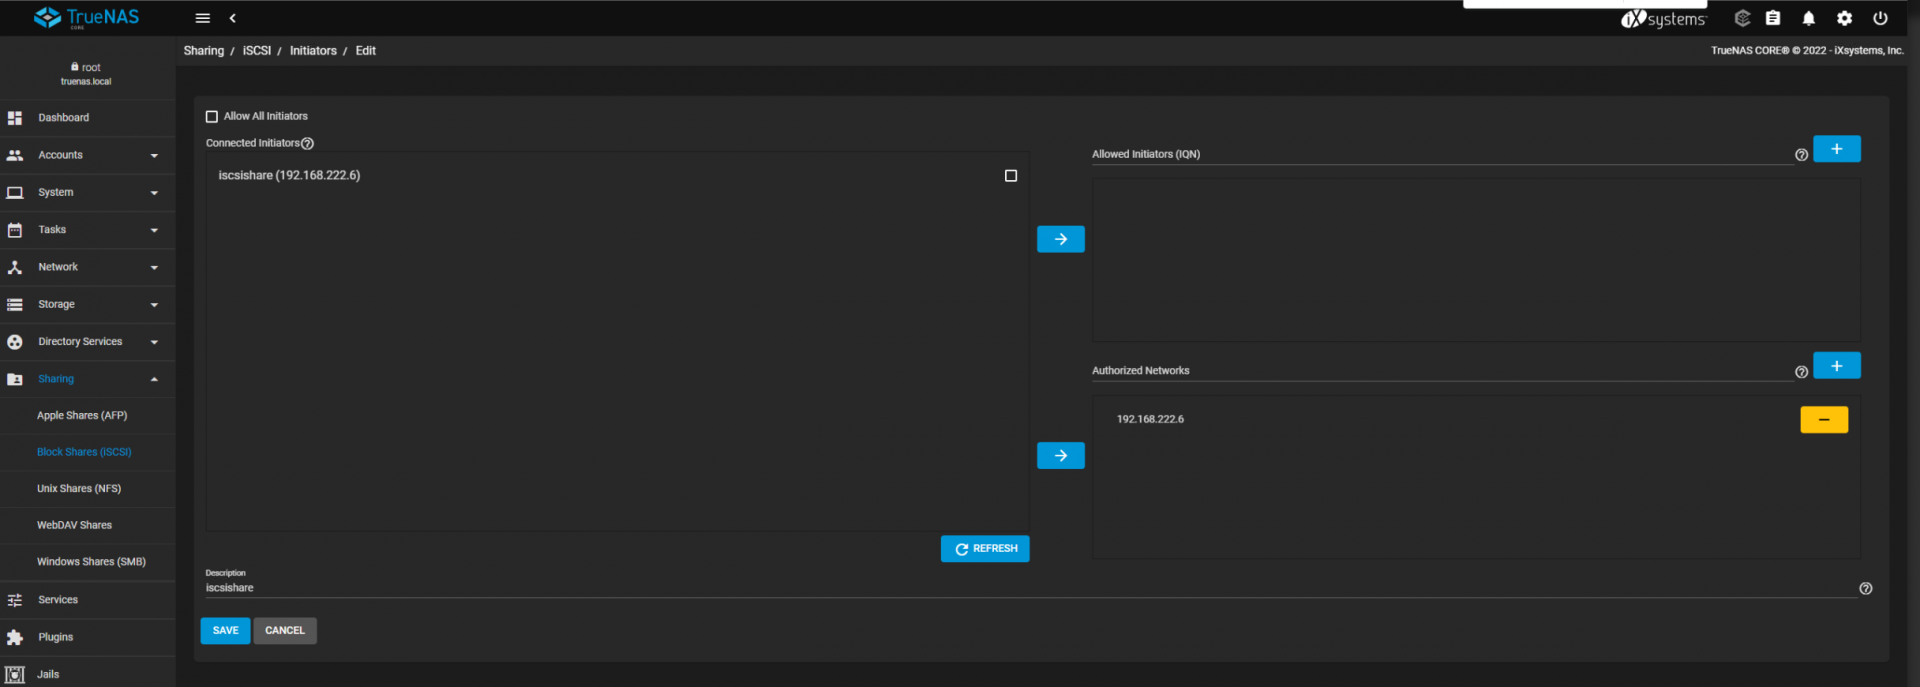Collapse the Sharing menu arrow

[154, 379]
